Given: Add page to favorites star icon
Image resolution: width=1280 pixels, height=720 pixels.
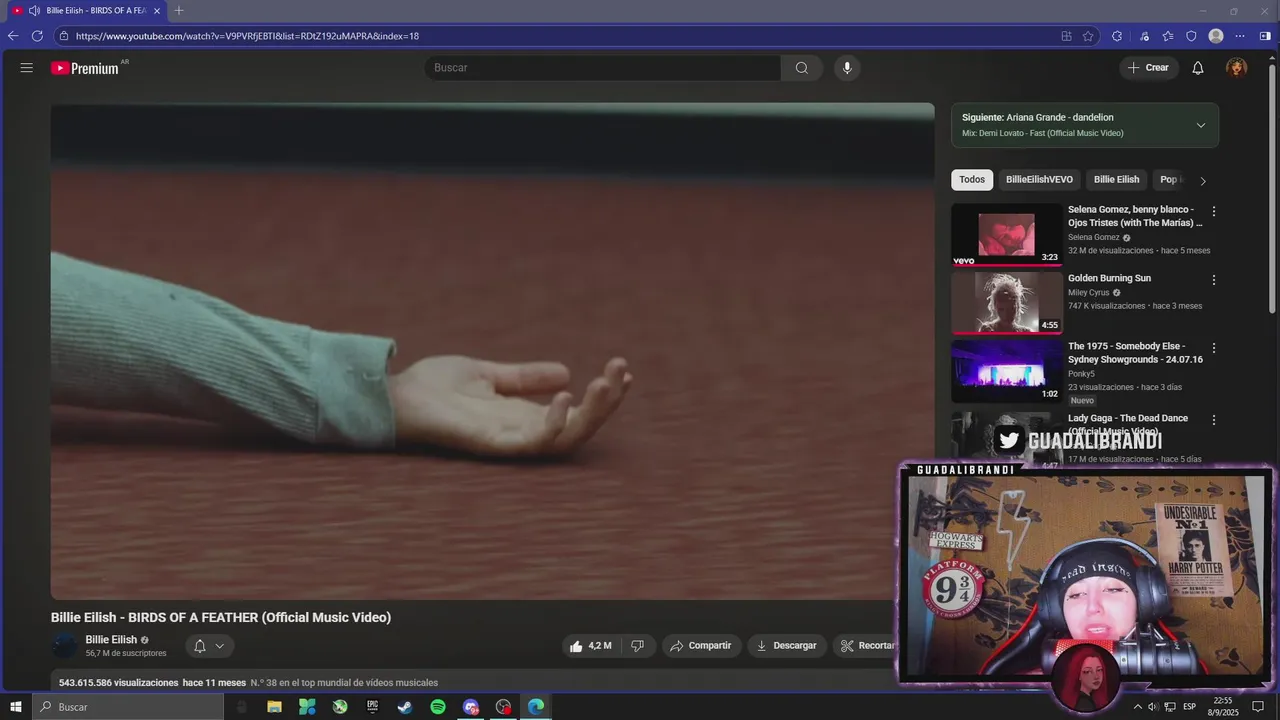Looking at the screenshot, I should (1088, 36).
